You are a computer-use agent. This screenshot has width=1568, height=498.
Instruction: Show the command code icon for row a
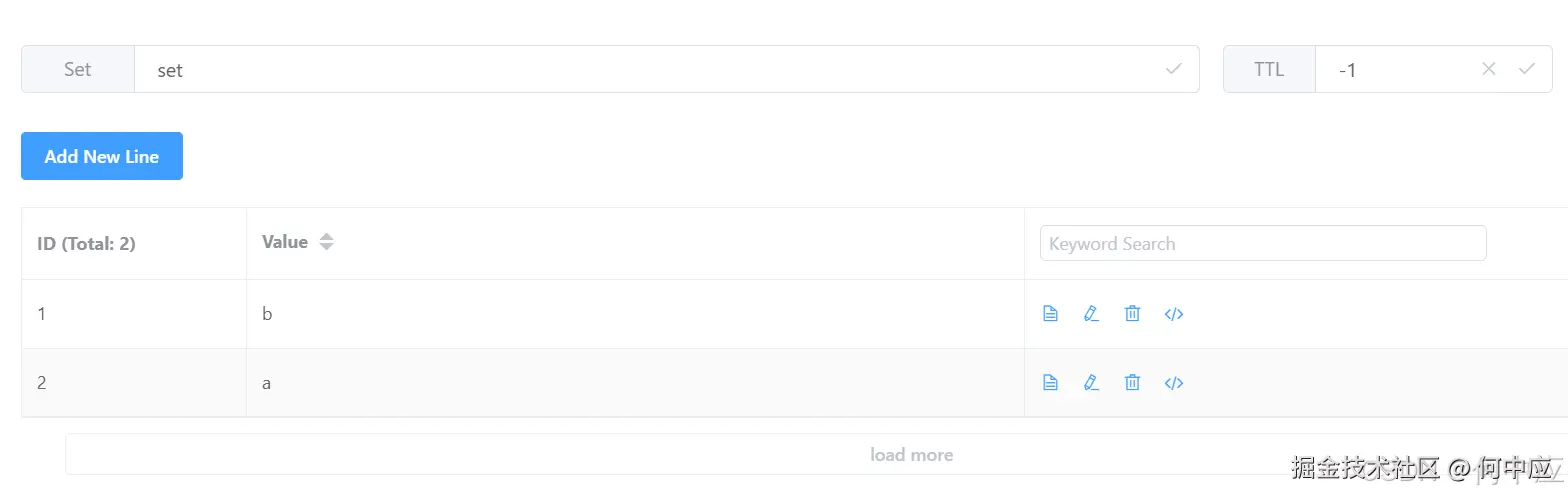(1174, 382)
